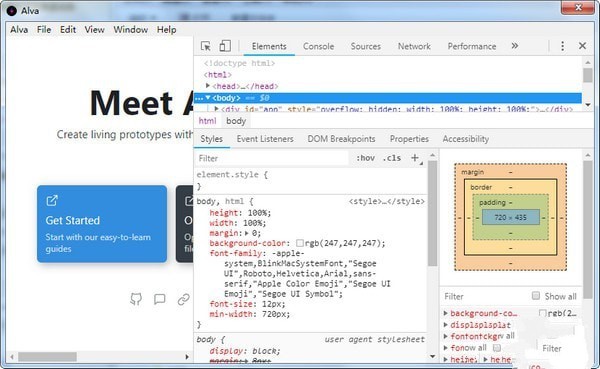Toggle the device toolbar icon
The width and height of the screenshot is (600, 369).
tap(225, 46)
